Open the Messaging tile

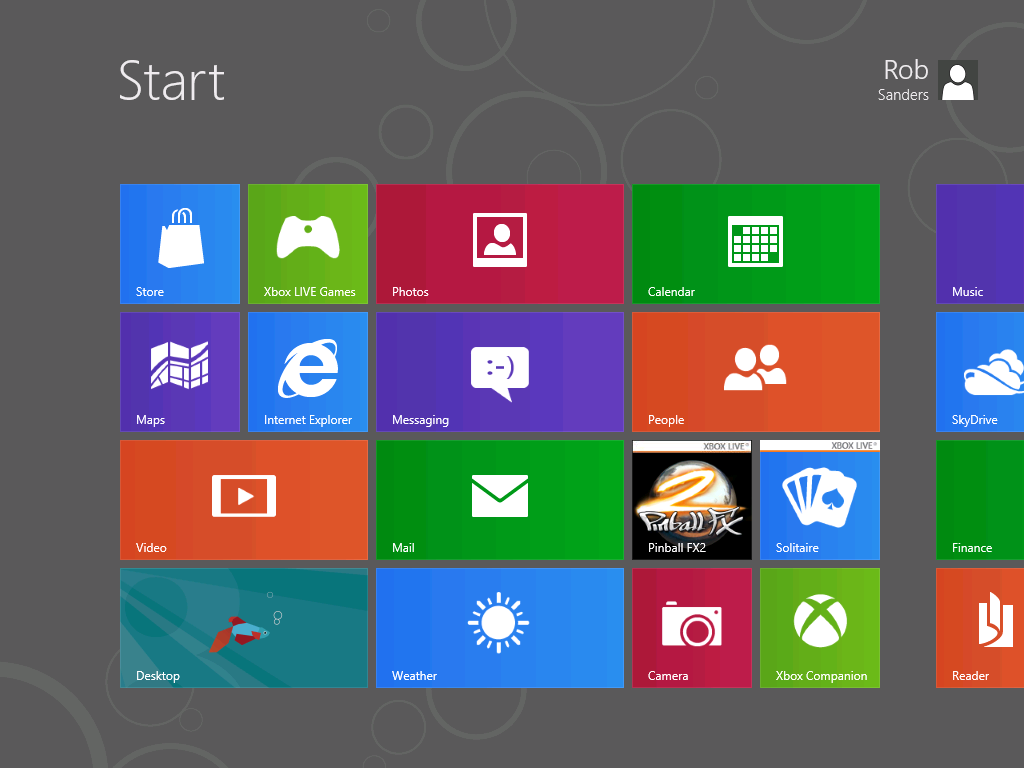[500, 371]
